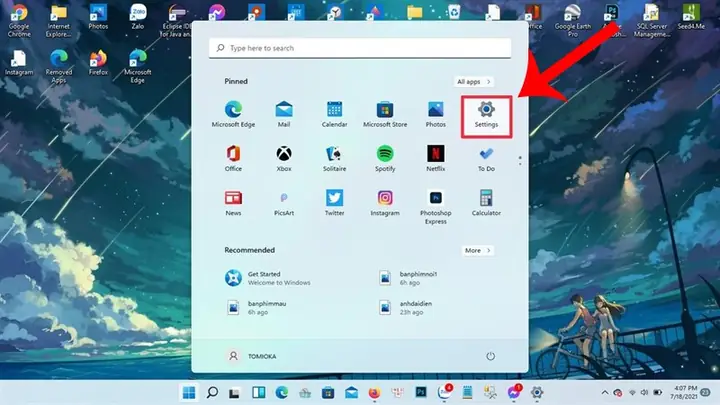Viewport: 720px width, 405px height.
Task: Open the banphimnoi1 recommended file
Action: 408,278
